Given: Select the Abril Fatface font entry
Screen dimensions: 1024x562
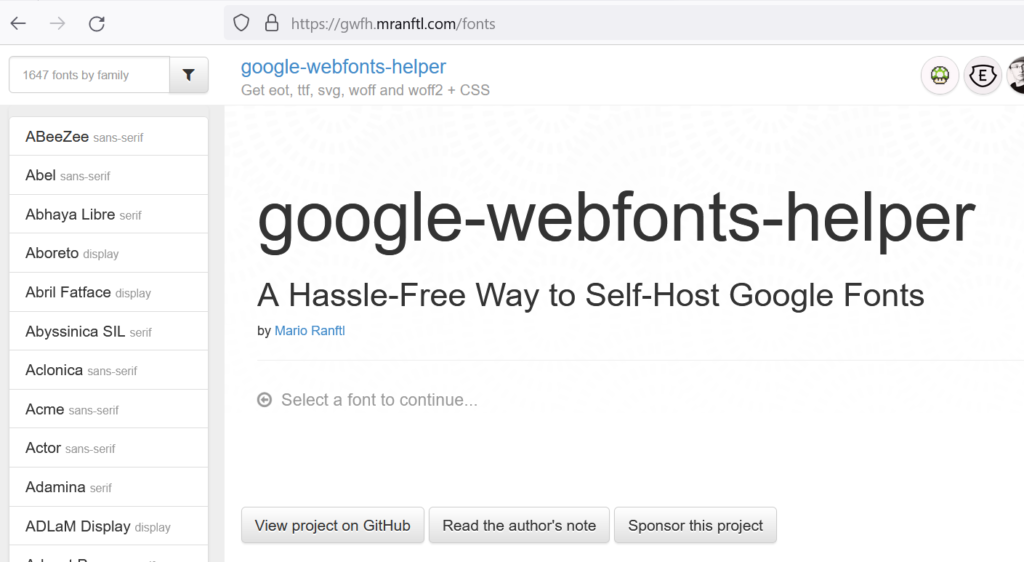Looking at the screenshot, I should 68,292.
